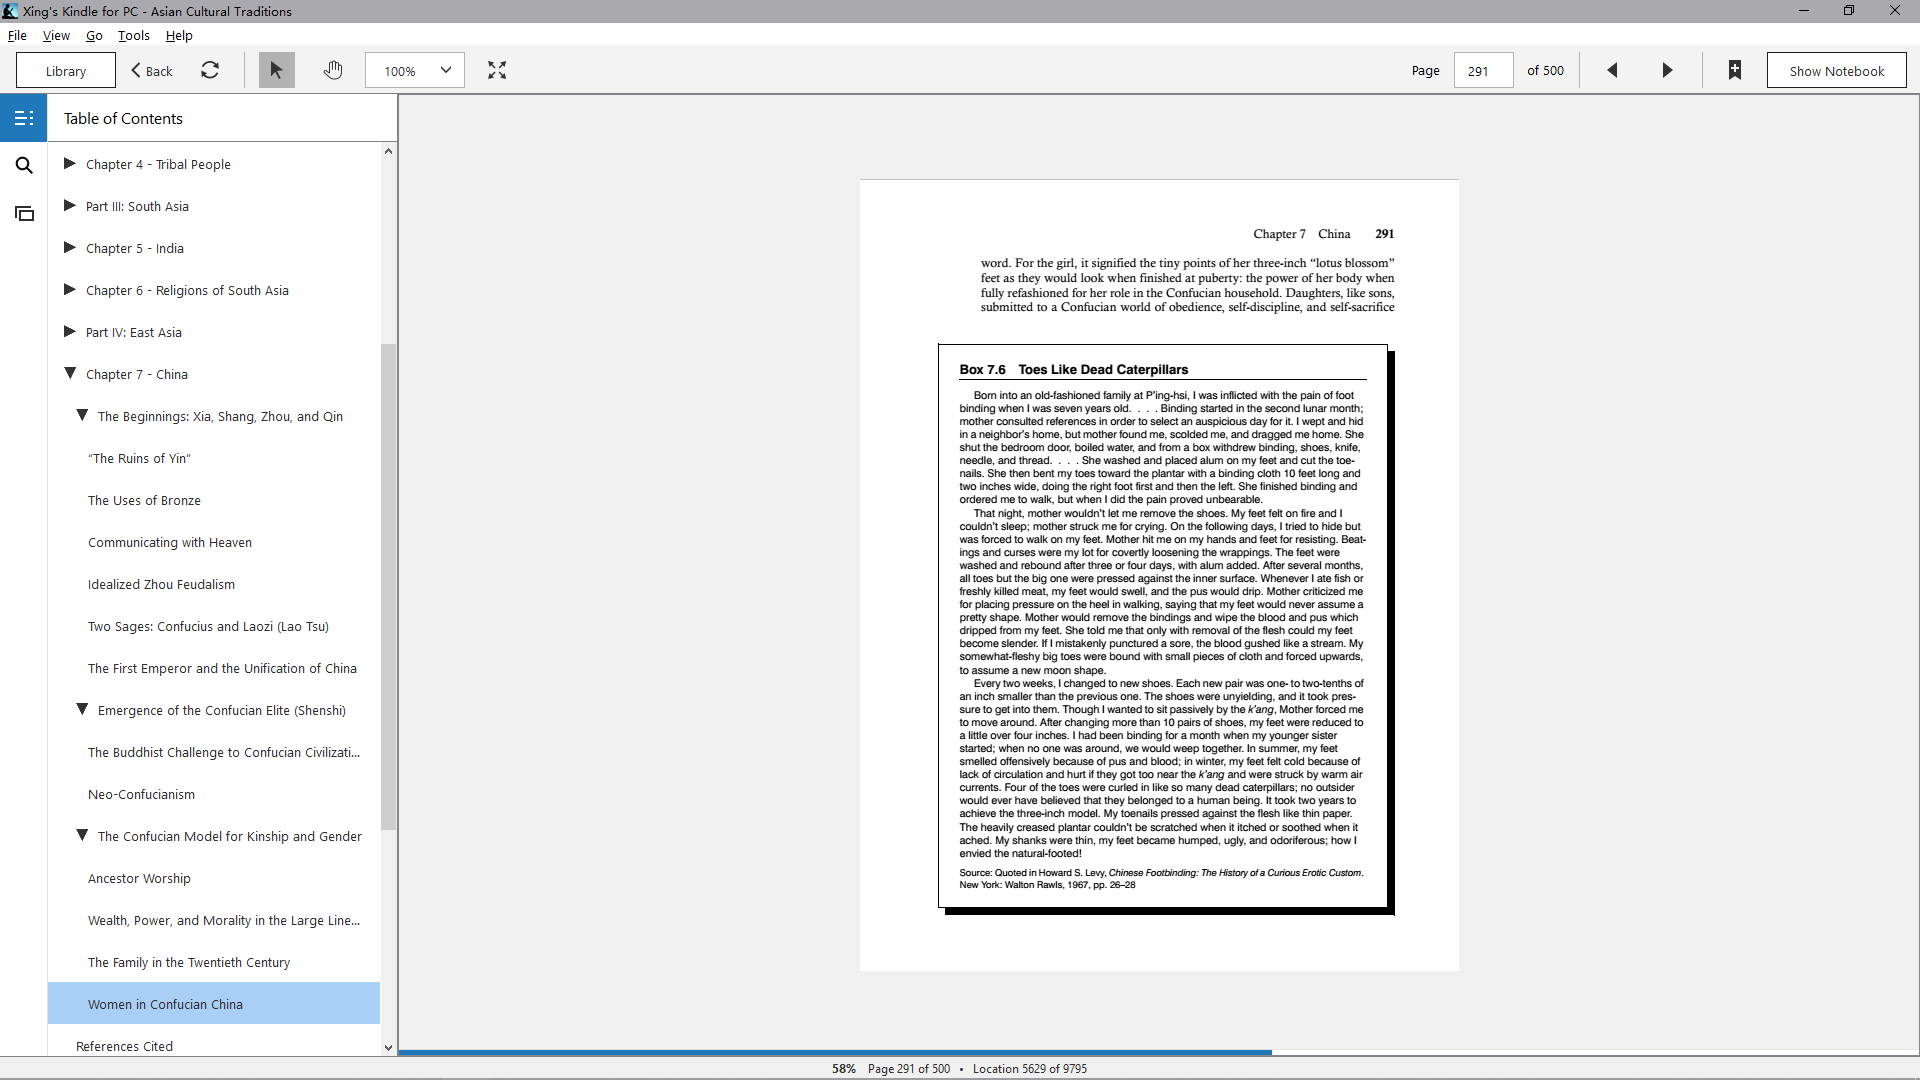Viewport: 1920px width, 1080px height.
Task: Expand Part III: South Asia
Action: (x=70, y=205)
